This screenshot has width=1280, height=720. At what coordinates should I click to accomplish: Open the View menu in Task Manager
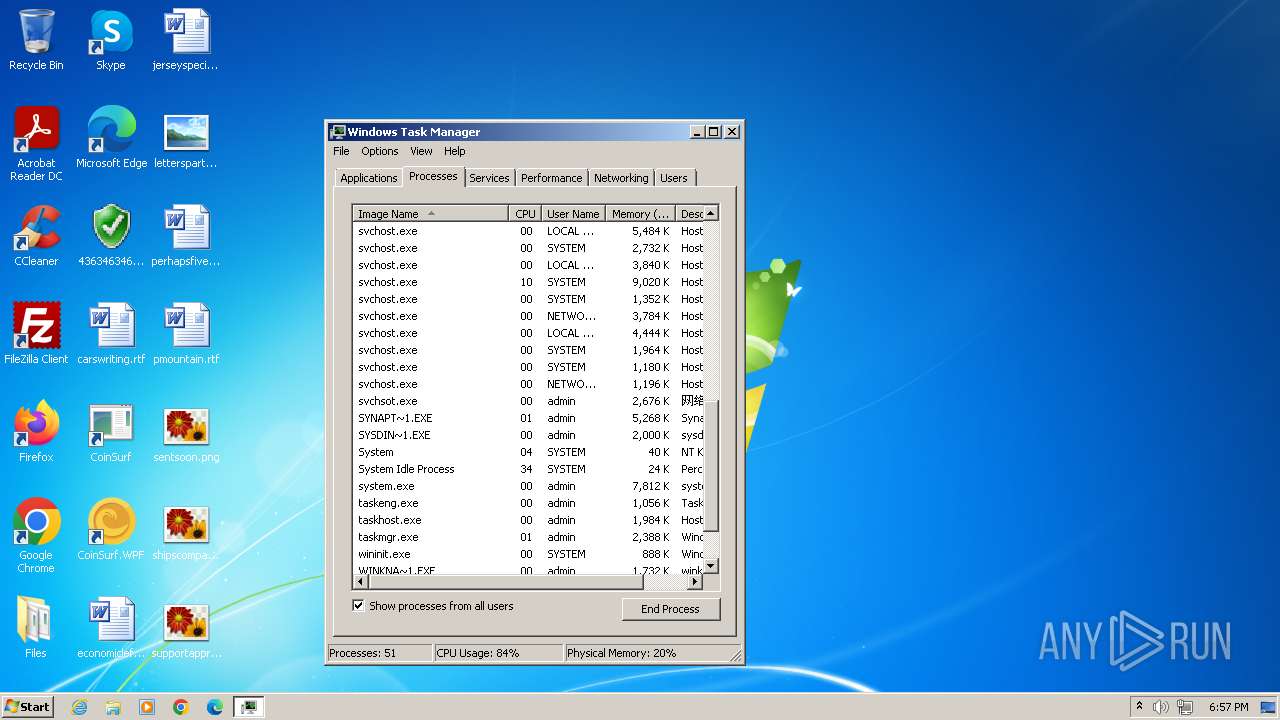click(x=421, y=151)
